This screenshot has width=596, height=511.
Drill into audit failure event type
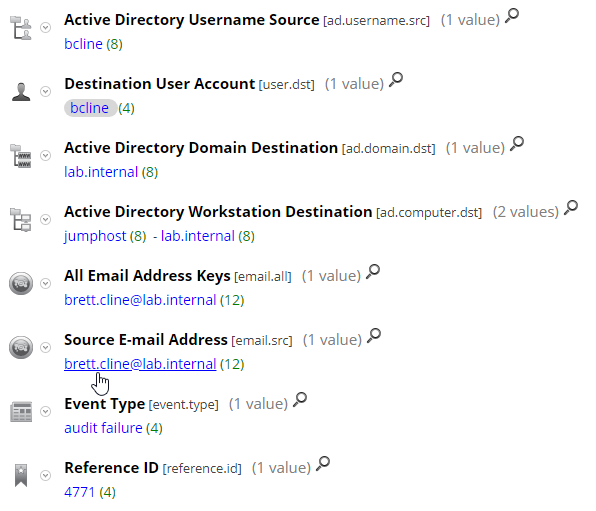[x=103, y=428]
